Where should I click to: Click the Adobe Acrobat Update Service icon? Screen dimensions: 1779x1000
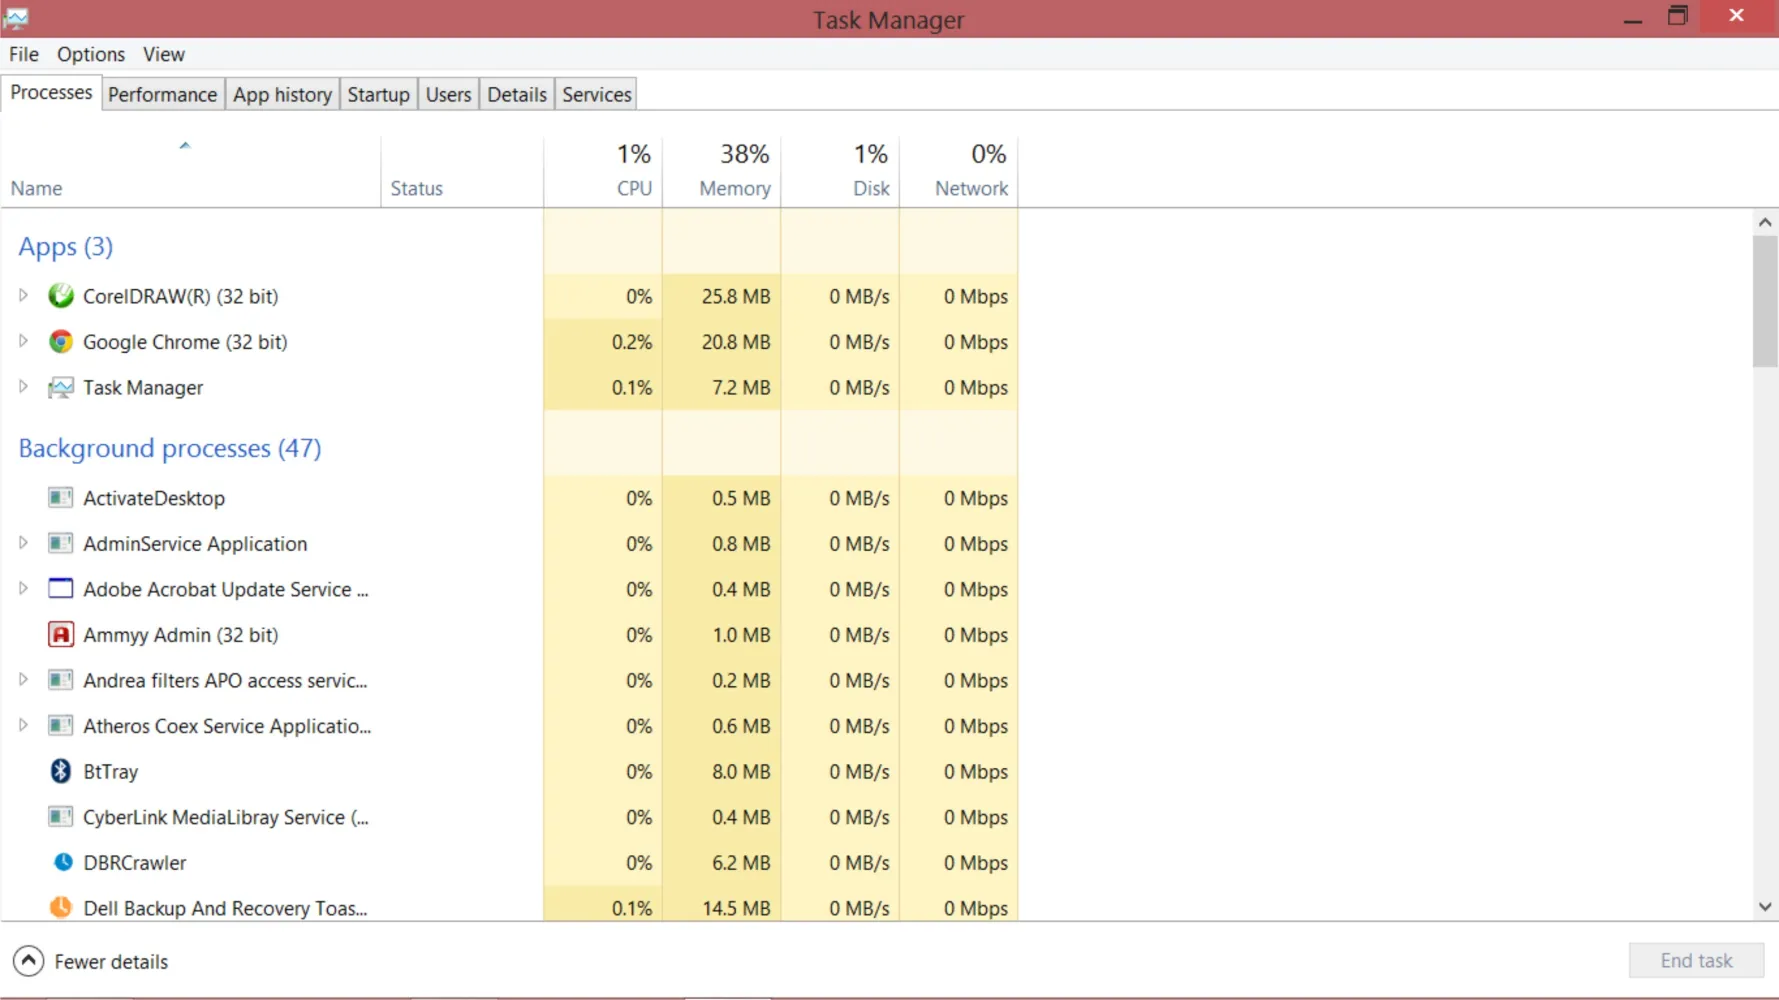[x=61, y=588]
